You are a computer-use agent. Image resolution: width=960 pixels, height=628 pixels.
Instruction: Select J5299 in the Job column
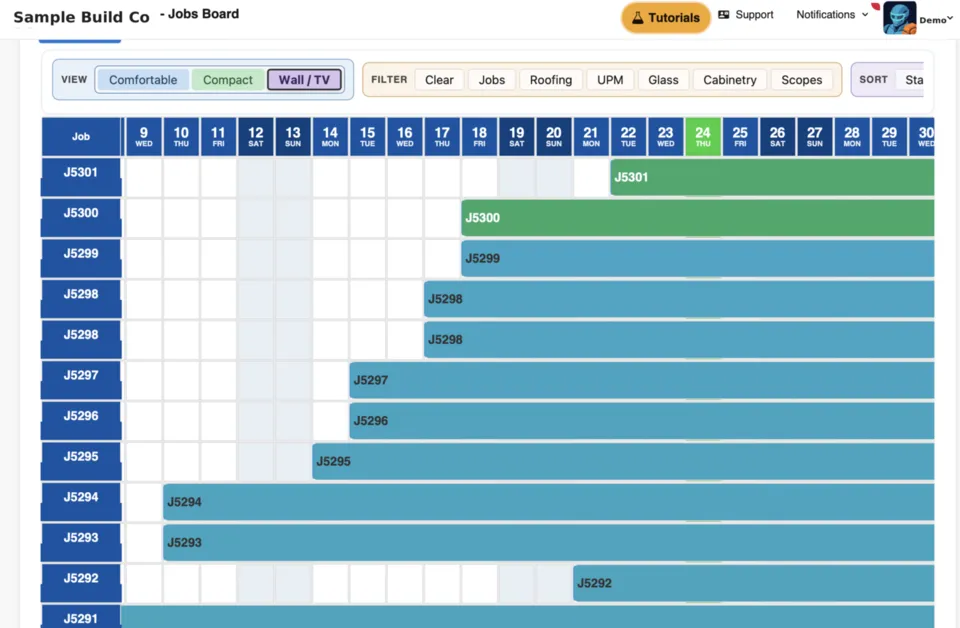(x=81, y=258)
